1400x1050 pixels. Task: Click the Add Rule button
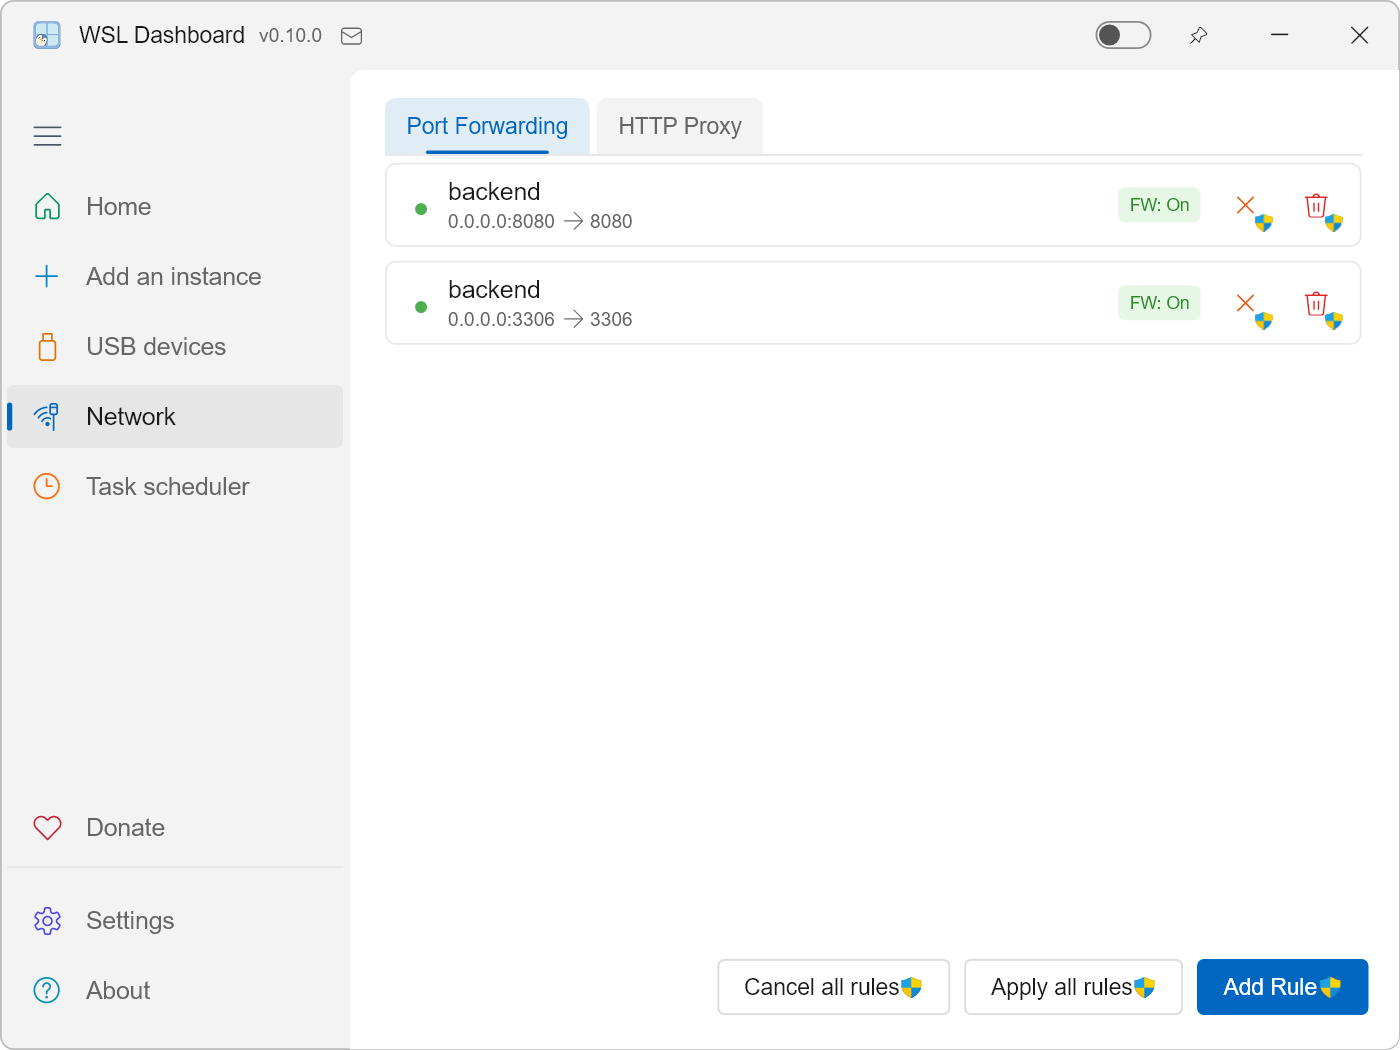point(1282,987)
